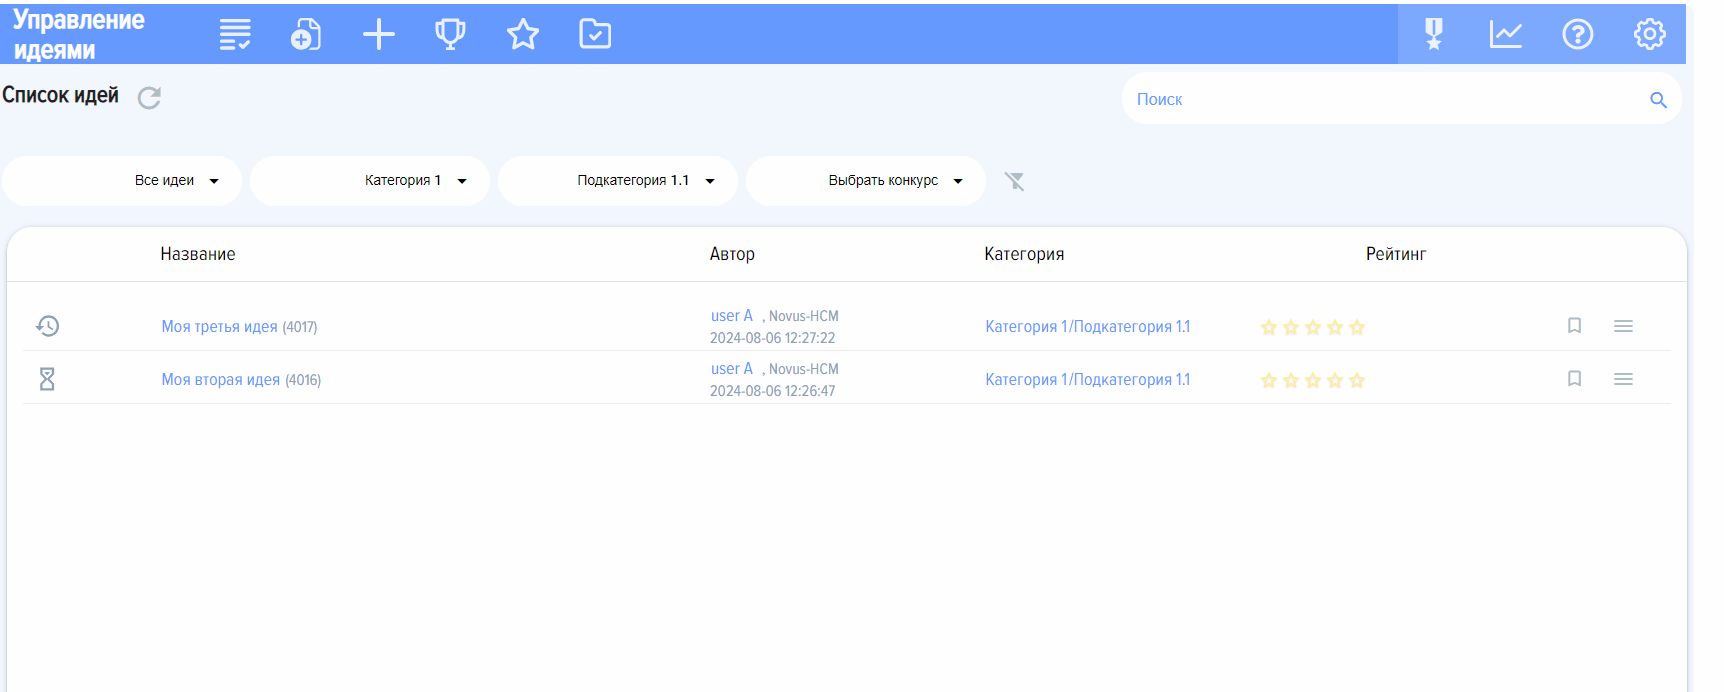Screen dimensions: 1724x692
Task: Bookmark the idea 'Моя третья идея'
Action: pos(1574,326)
